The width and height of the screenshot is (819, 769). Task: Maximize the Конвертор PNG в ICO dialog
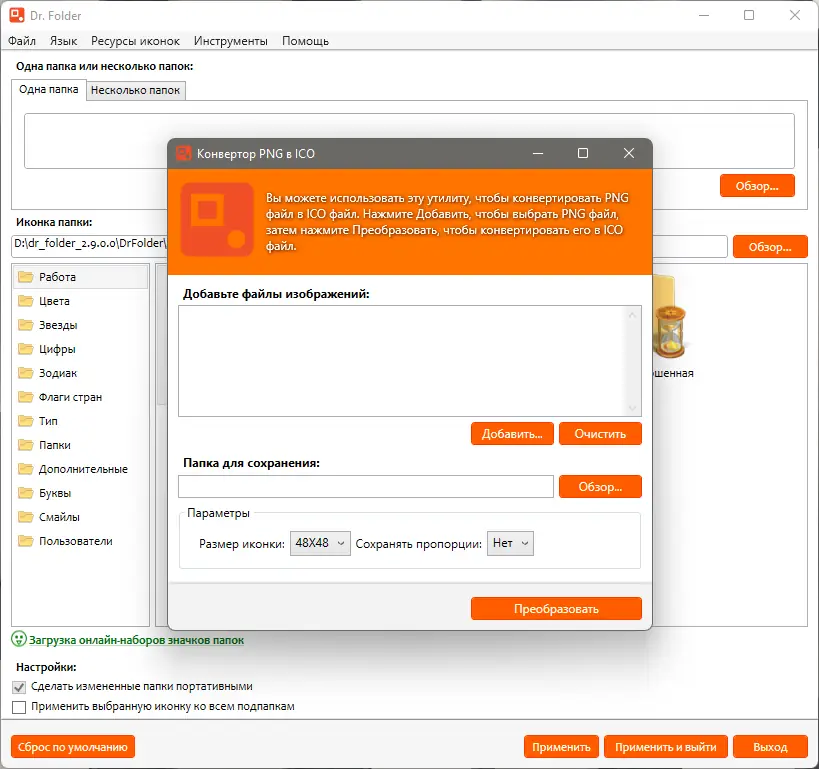[583, 153]
